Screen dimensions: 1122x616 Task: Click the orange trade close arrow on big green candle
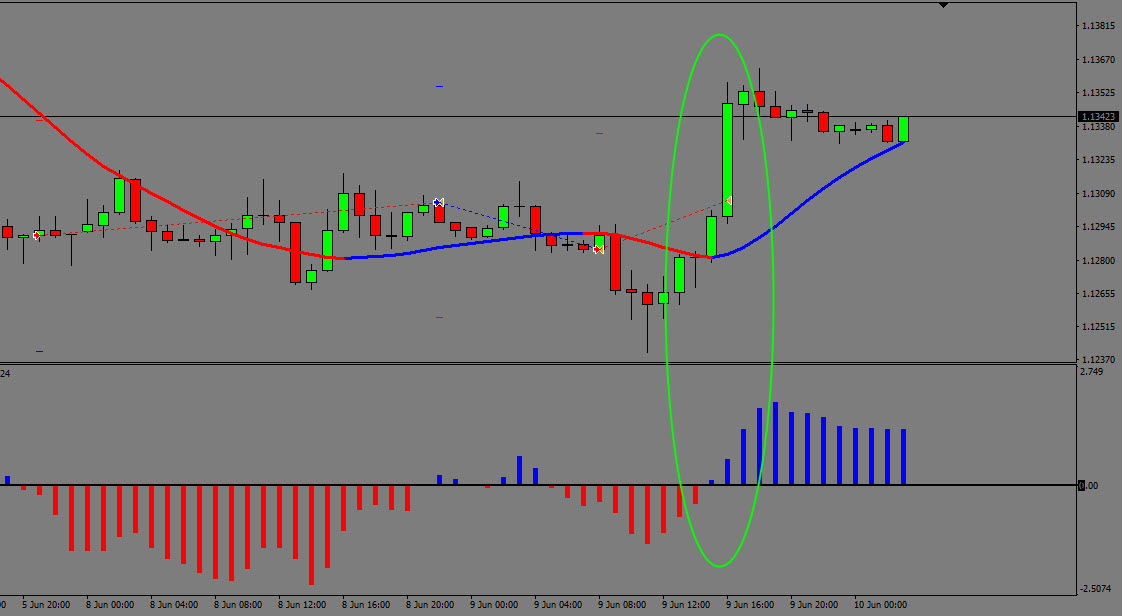point(729,201)
